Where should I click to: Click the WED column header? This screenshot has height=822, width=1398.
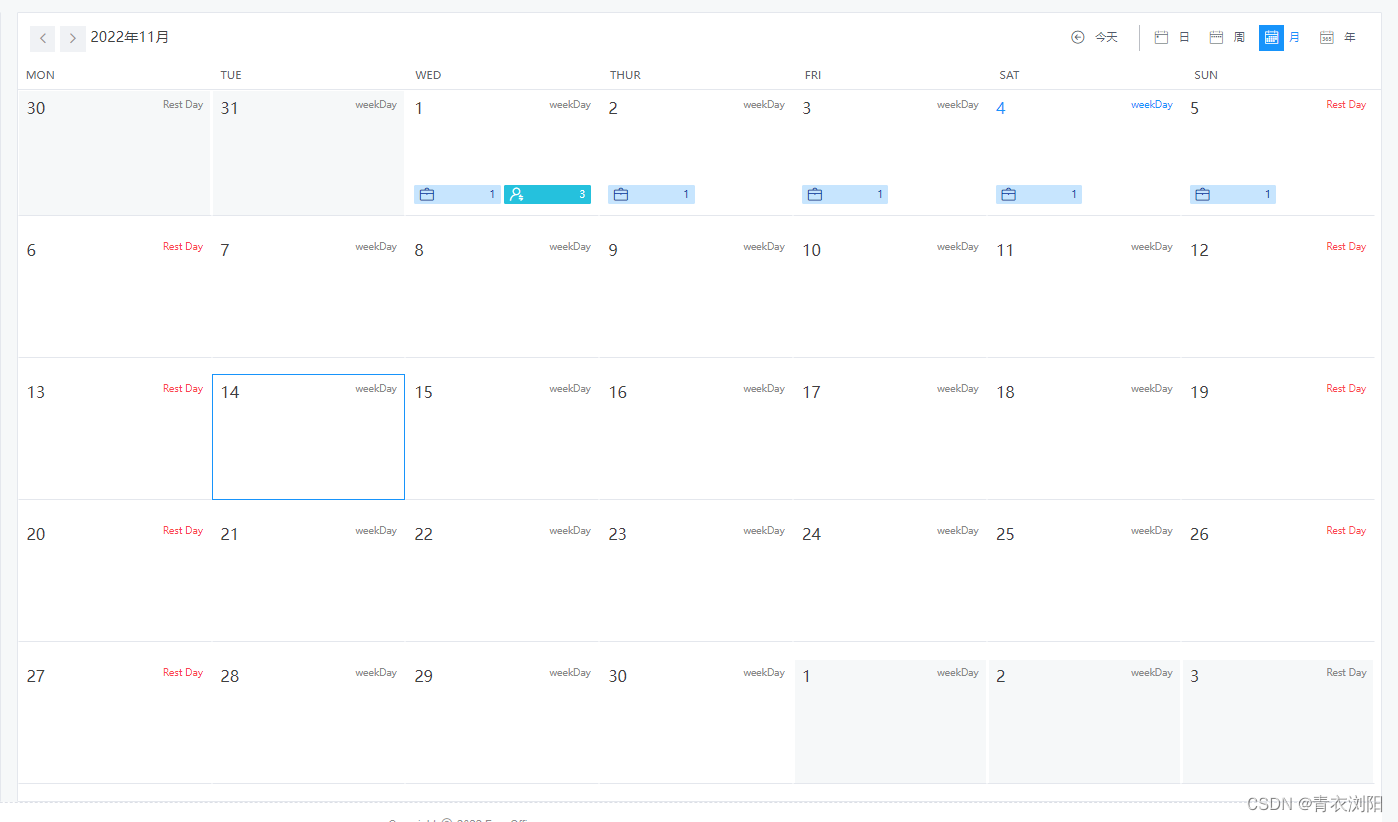(x=428, y=75)
